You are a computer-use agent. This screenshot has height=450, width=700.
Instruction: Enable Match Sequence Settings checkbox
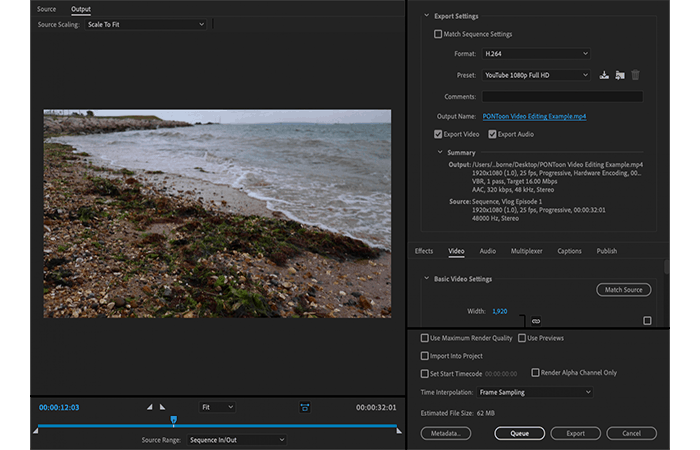(x=438, y=34)
